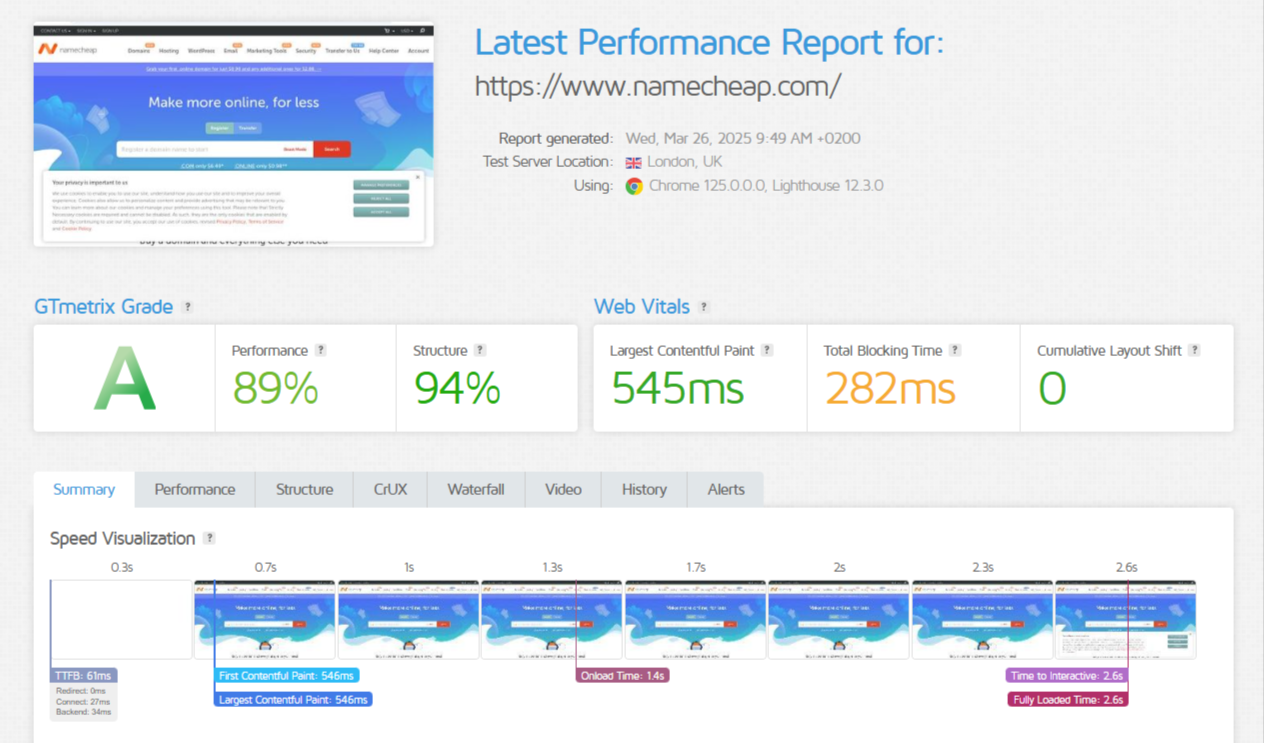Image resolution: width=1264 pixels, height=743 pixels.
Task: Click Time to Interactive: 2.6s marker
Action: click(x=1067, y=676)
